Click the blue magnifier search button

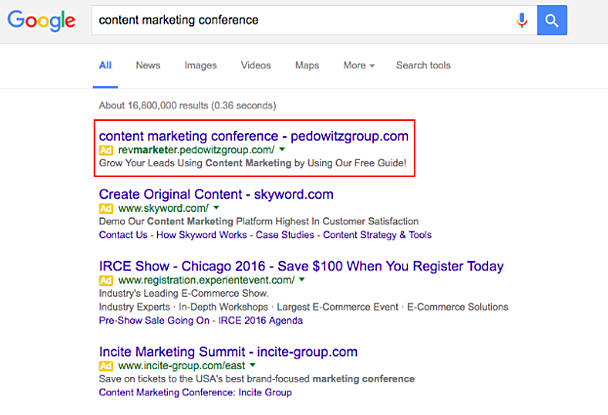pos(552,20)
